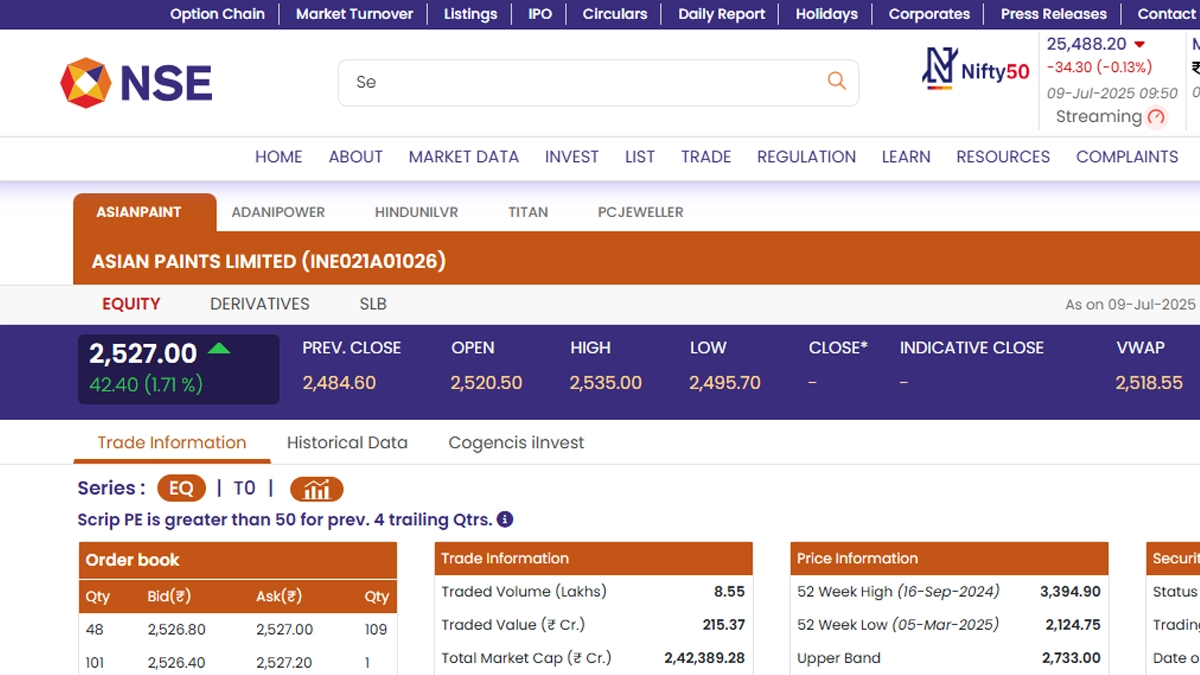Click the NSE logo

pyautogui.click(x=136, y=82)
